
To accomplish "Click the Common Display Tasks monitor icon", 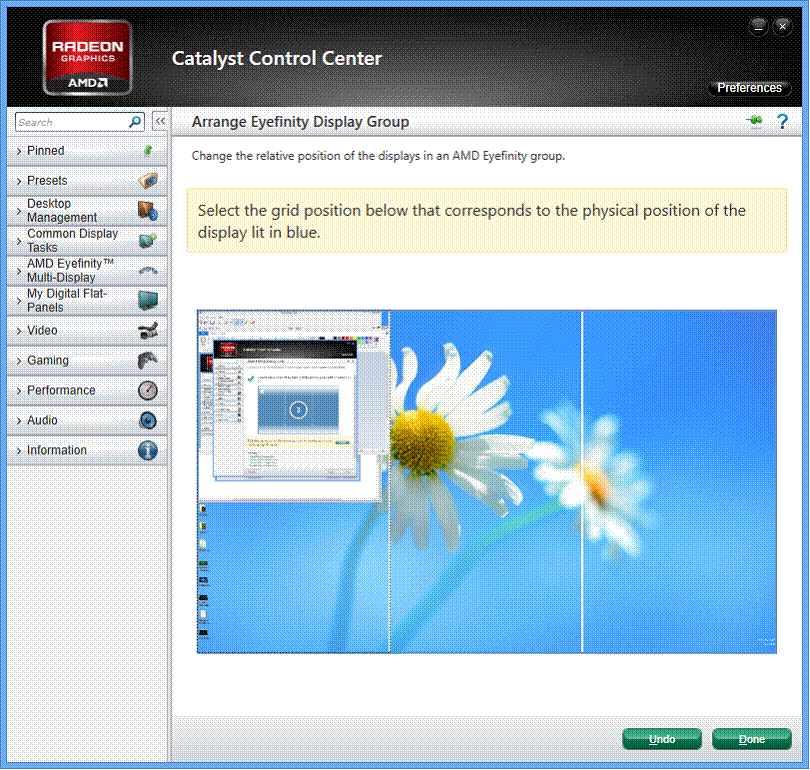I will [x=148, y=241].
